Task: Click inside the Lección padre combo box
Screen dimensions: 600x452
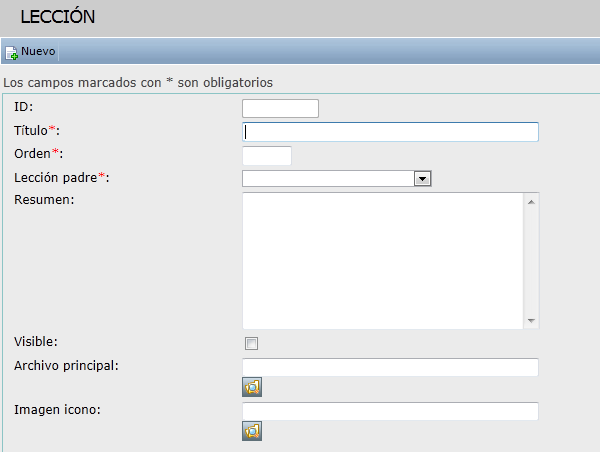Action: [x=328, y=179]
